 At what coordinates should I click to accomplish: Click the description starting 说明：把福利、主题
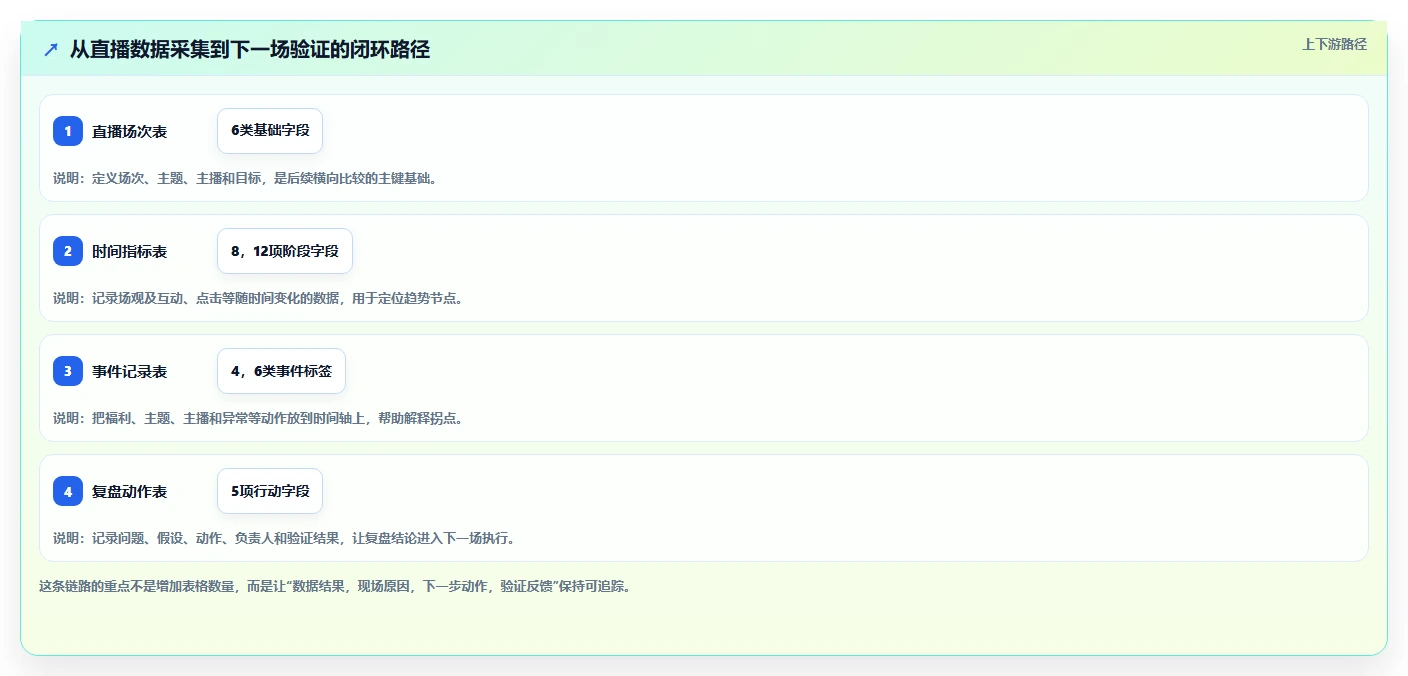pyautogui.click(x=258, y=418)
